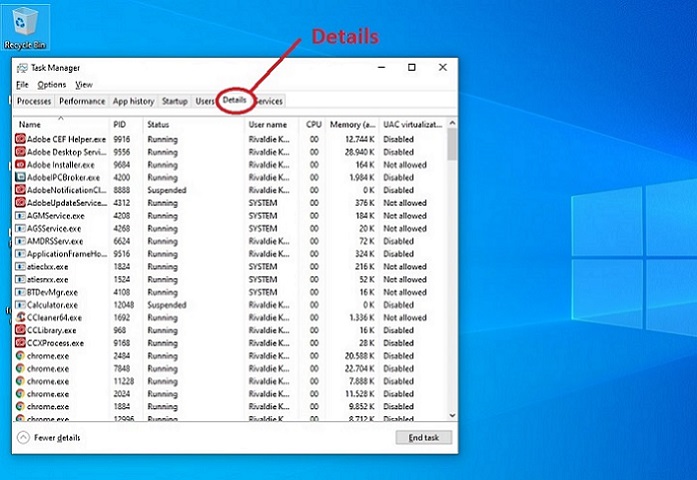This screenshot has width=697, height=480.
Task: Select the BTDevMgr.exe process row
Action: pos(62,292)
